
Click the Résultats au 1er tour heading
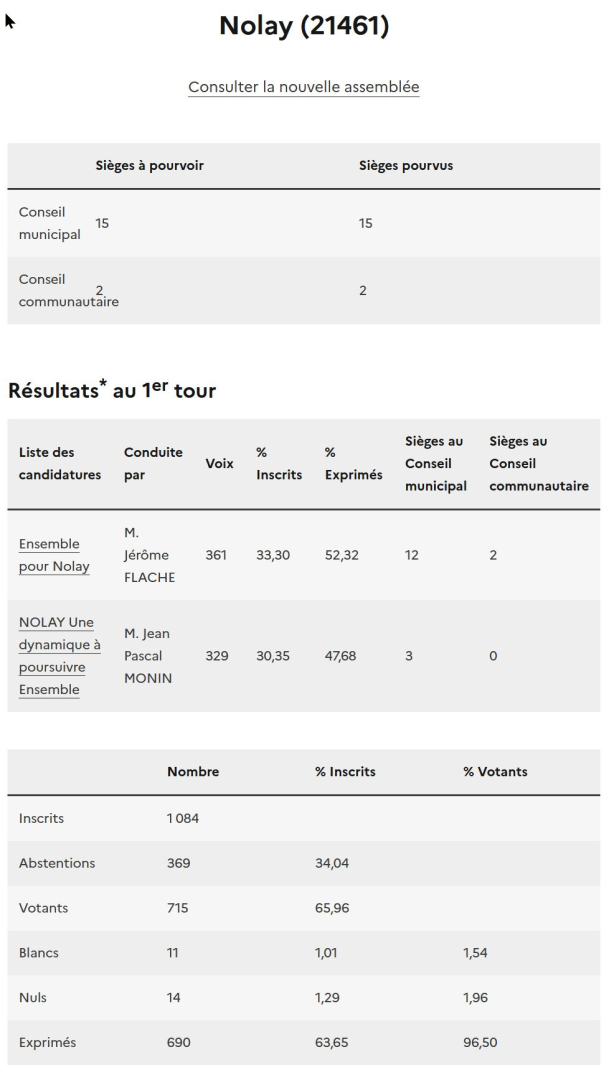112,390
